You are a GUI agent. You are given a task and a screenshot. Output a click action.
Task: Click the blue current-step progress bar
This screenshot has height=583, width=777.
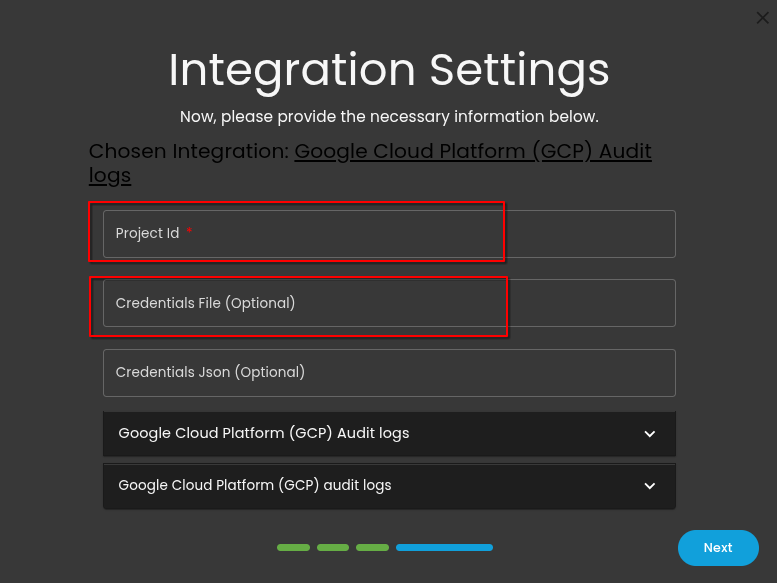(x=444, y=548)
